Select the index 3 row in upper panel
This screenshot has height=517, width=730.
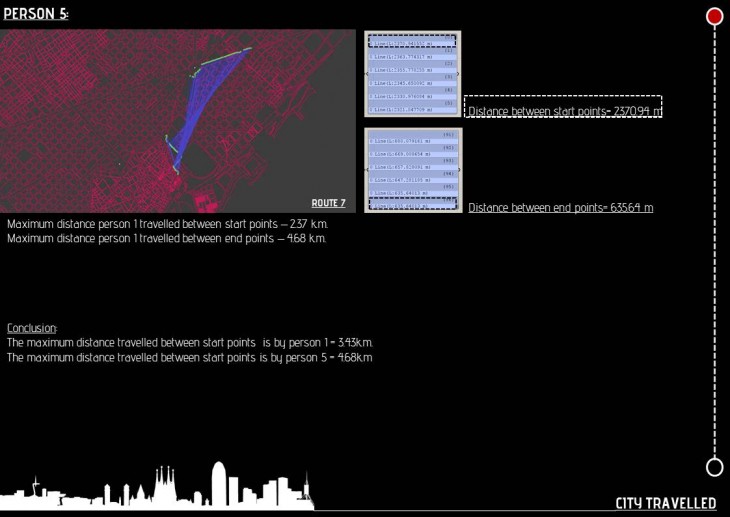tap(412, 83)
